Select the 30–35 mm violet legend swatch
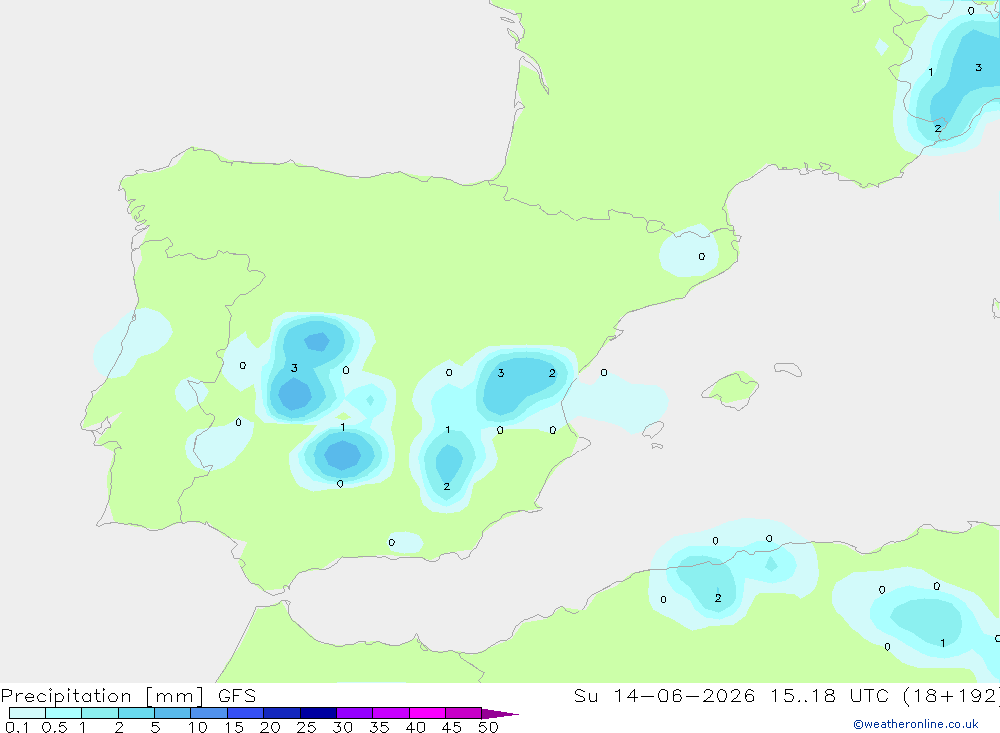This screenshot has width=1000, height=733. point(355,713)
